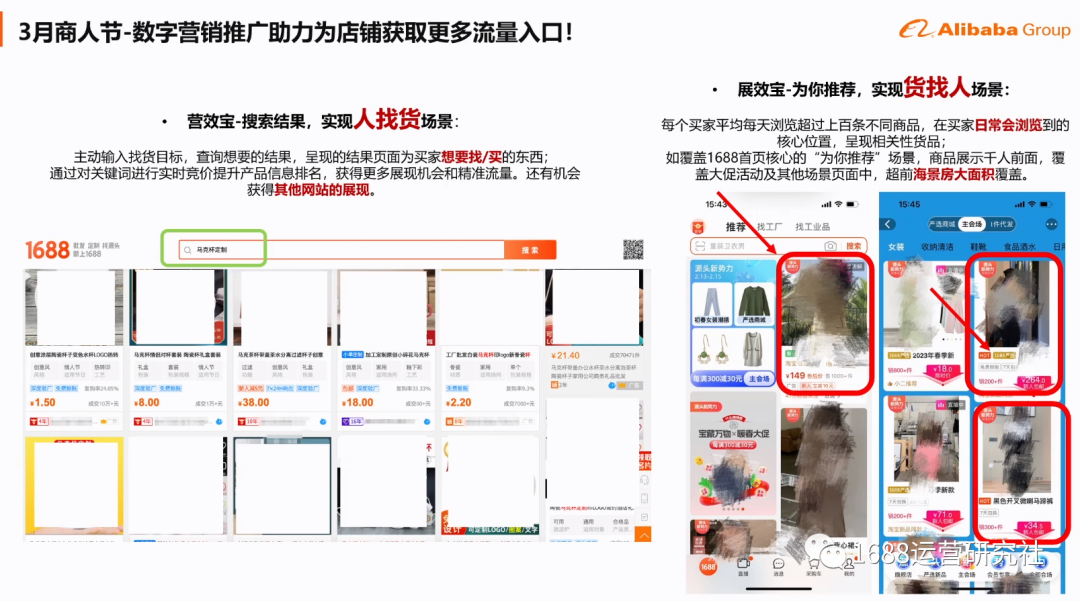Open the 初春女装潮搭 tile
This screenshot has width=1080, height=601.
point(711,304)
